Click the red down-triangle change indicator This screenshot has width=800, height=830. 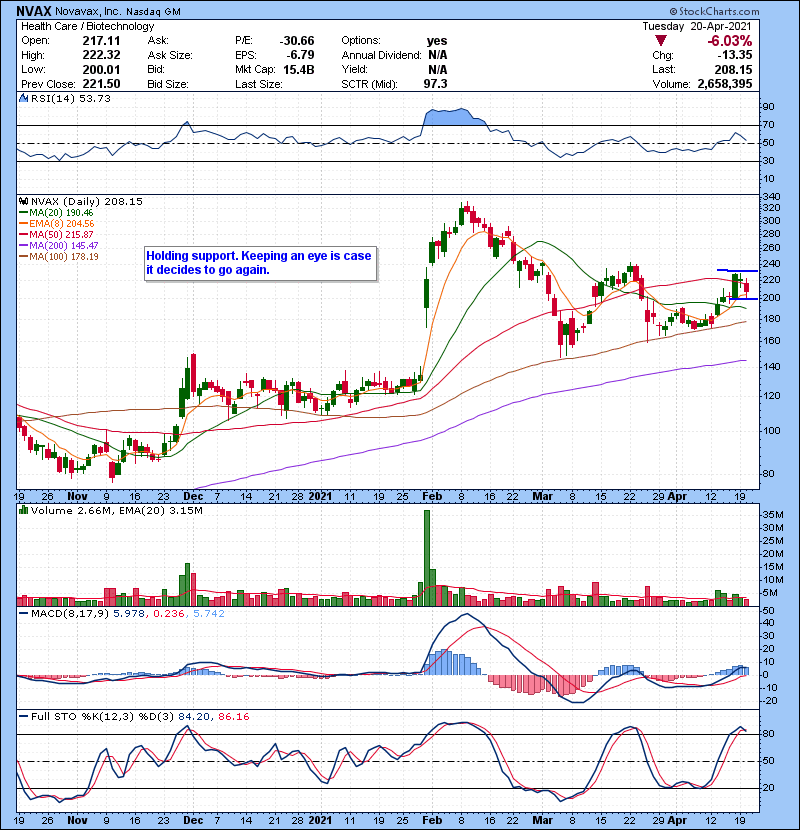coord(660,40)
